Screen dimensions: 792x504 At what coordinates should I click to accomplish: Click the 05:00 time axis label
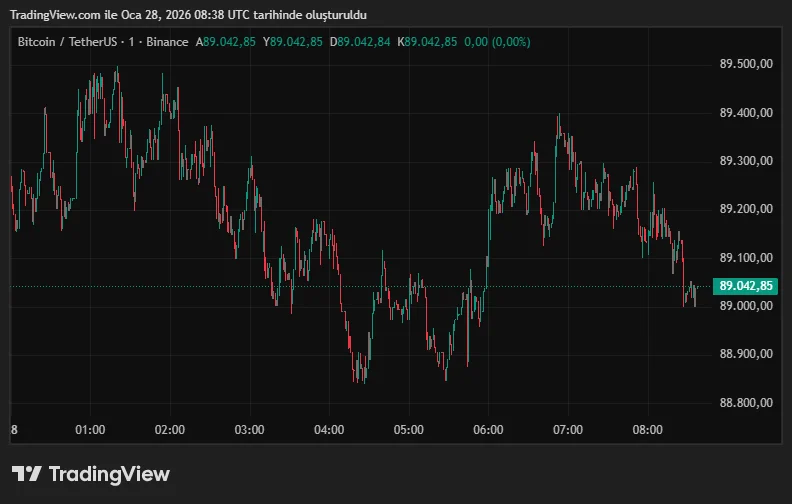coord(408,430)
